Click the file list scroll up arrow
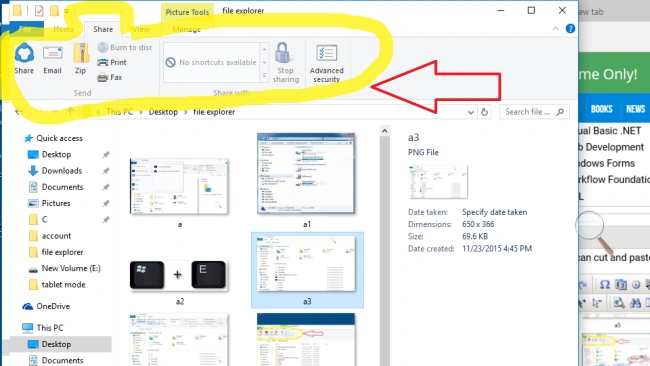Screen dimensions: 650x366 [384, 131]
